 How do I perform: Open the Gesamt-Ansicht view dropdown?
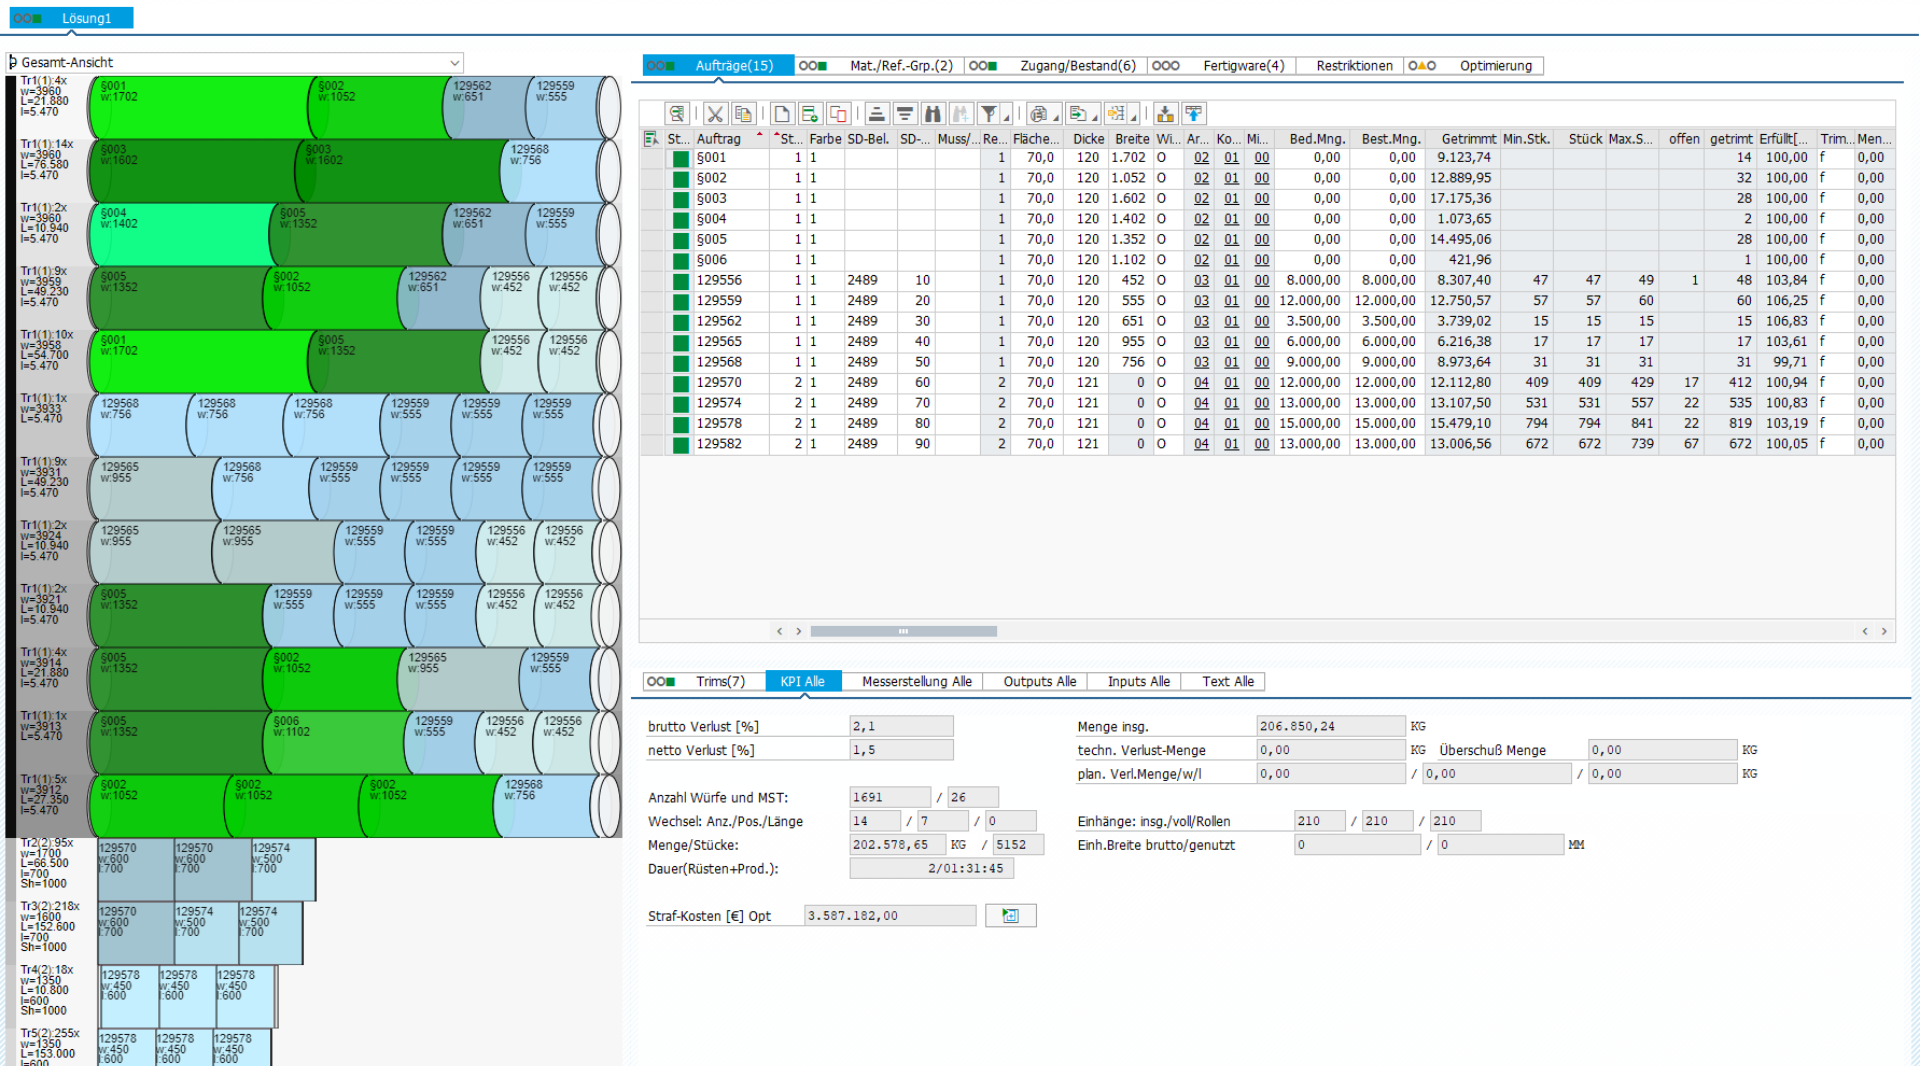click(x=455, y=63)
